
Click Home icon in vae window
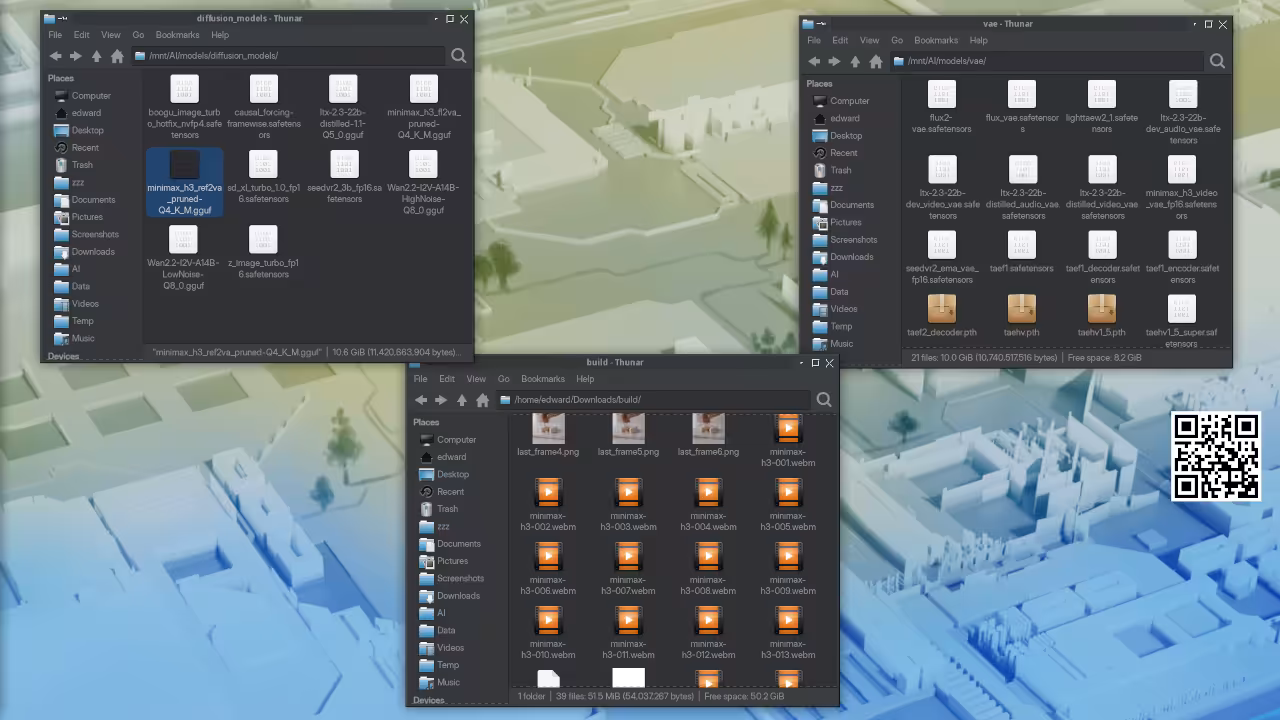click(876, 61)
